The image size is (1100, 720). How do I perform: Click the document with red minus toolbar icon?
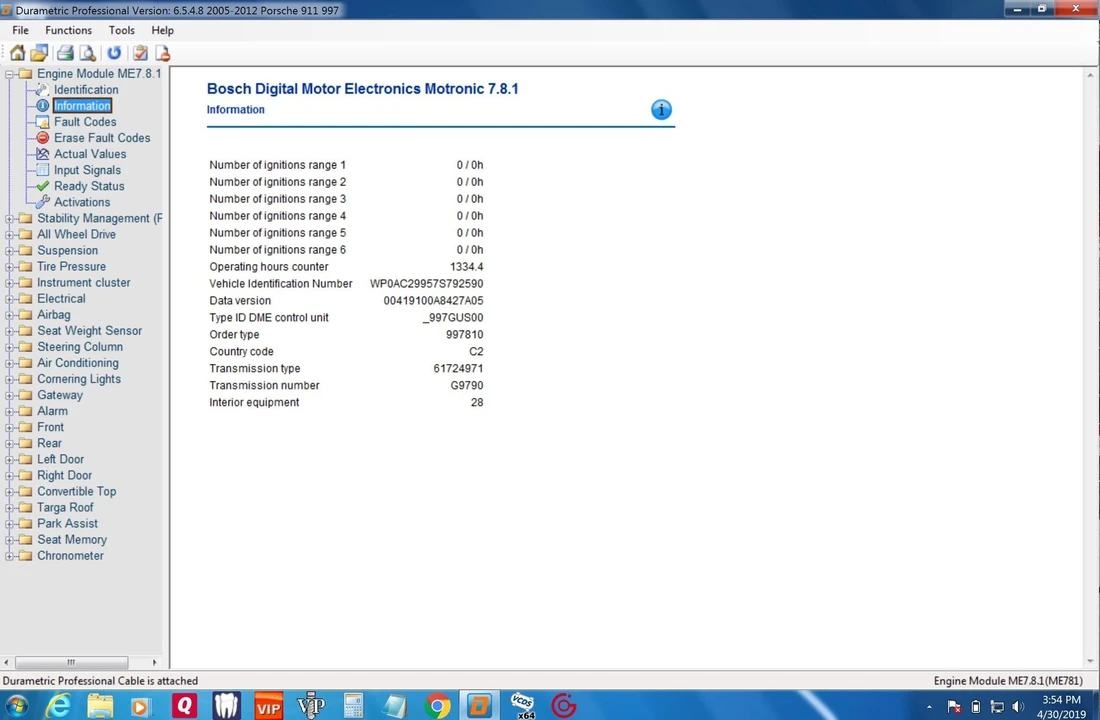(x=162, y=53)
